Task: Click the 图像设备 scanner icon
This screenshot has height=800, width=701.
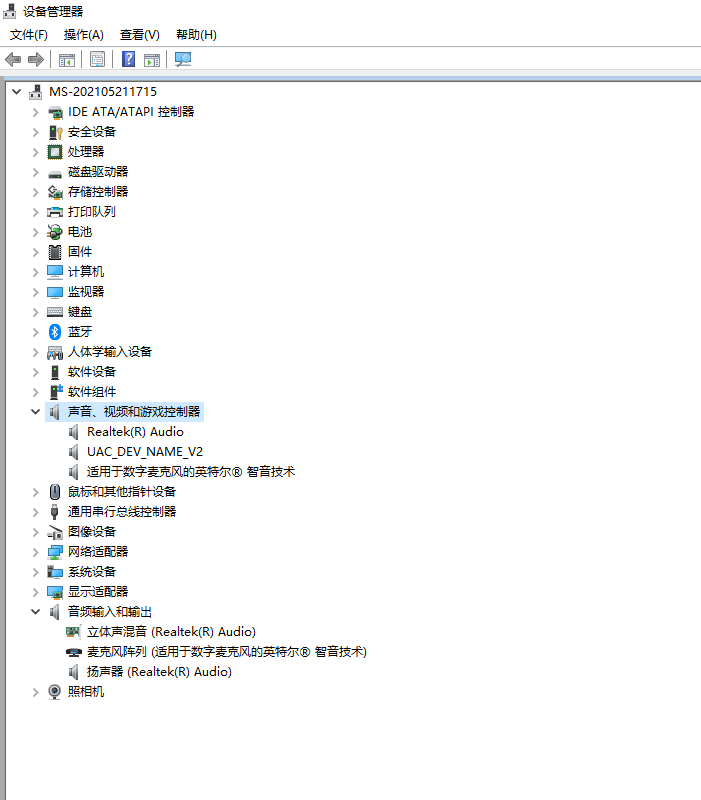Action: 55,532
